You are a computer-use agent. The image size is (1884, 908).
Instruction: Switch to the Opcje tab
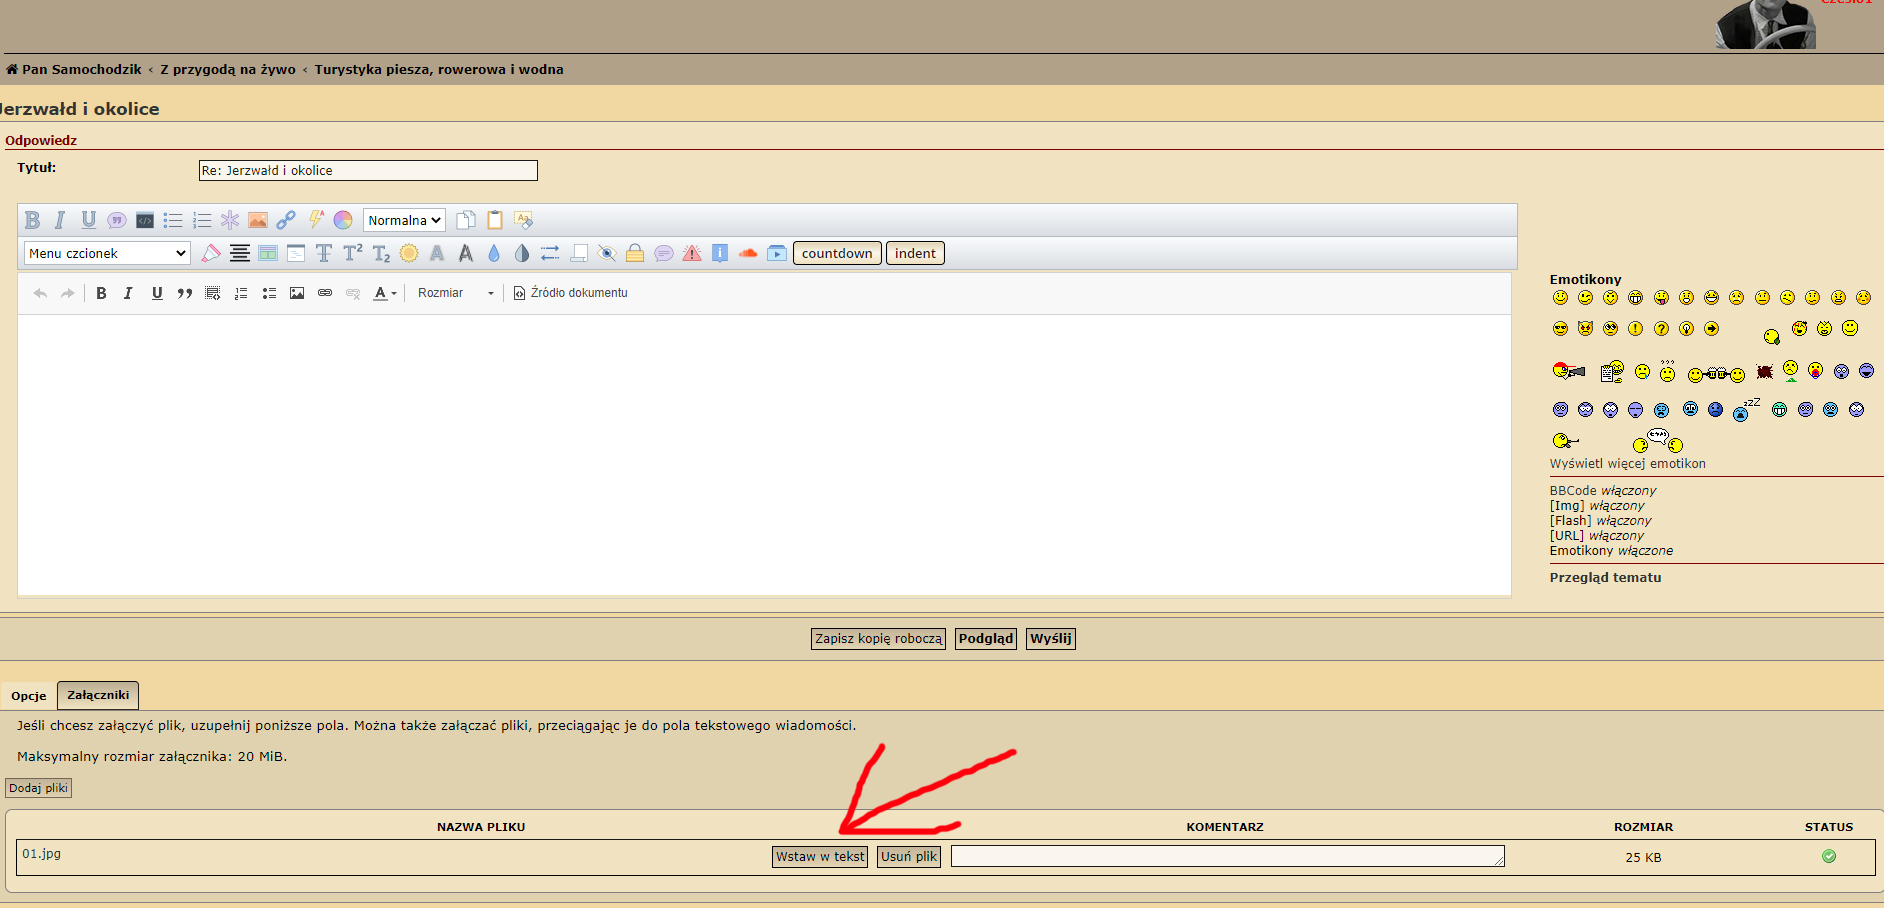click(x=29, y=696)
